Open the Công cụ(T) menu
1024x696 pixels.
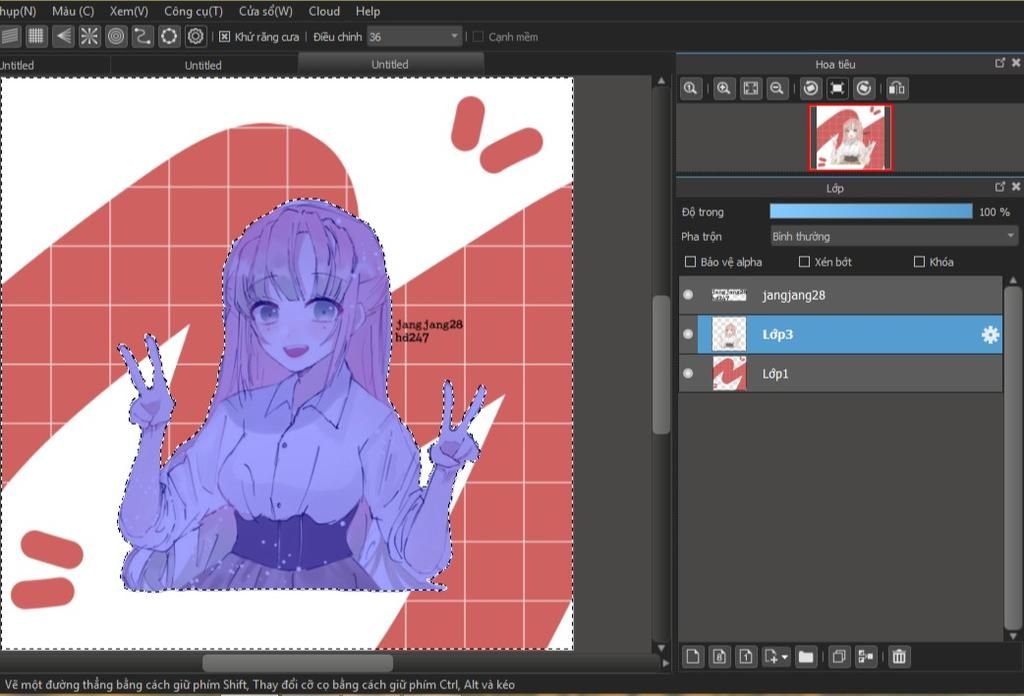point(193,11)
